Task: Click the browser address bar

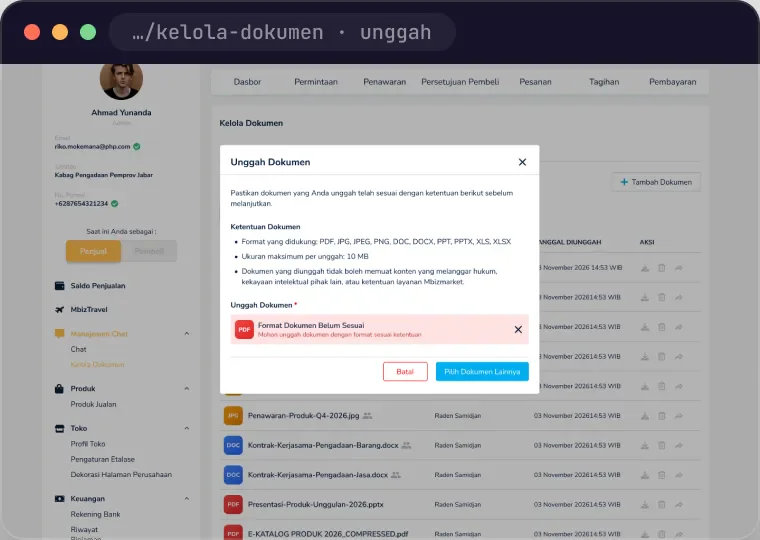Action: click(x=283, y=32)
